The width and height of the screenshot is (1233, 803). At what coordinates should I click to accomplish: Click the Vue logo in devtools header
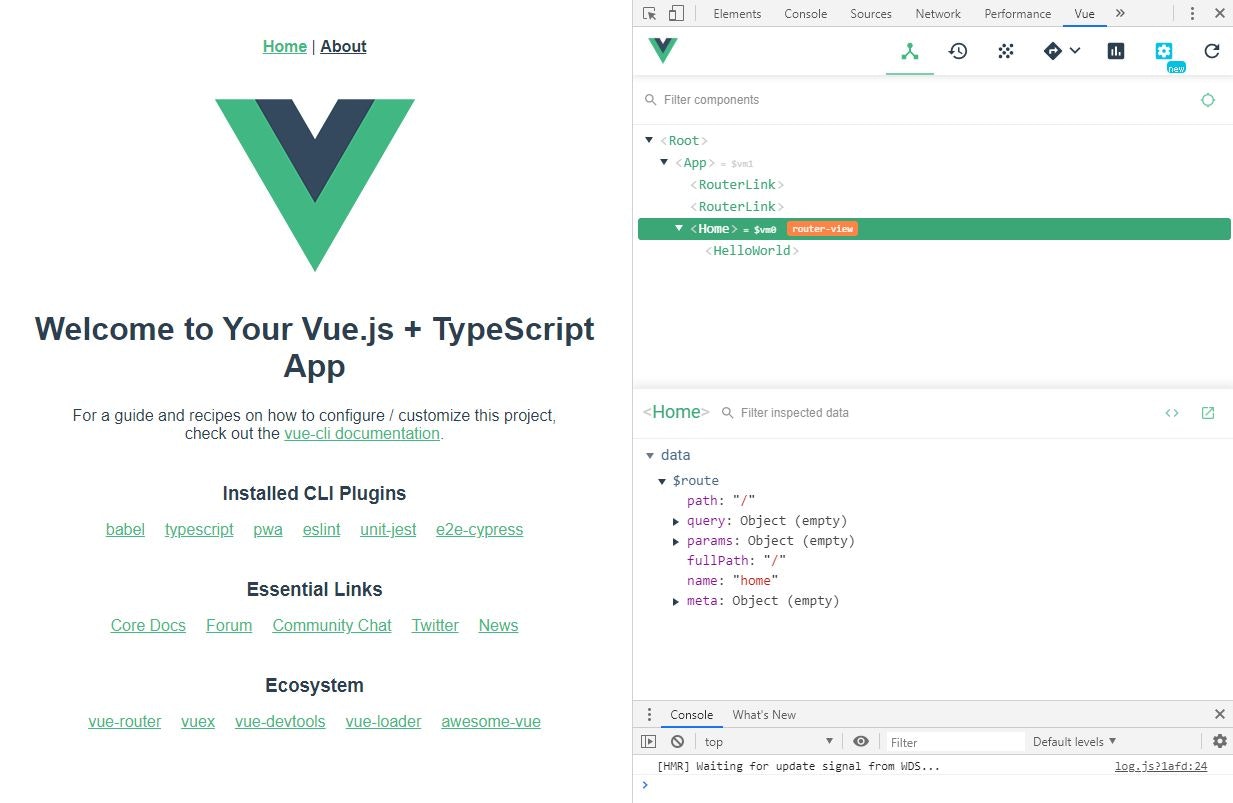pos(662,51)
